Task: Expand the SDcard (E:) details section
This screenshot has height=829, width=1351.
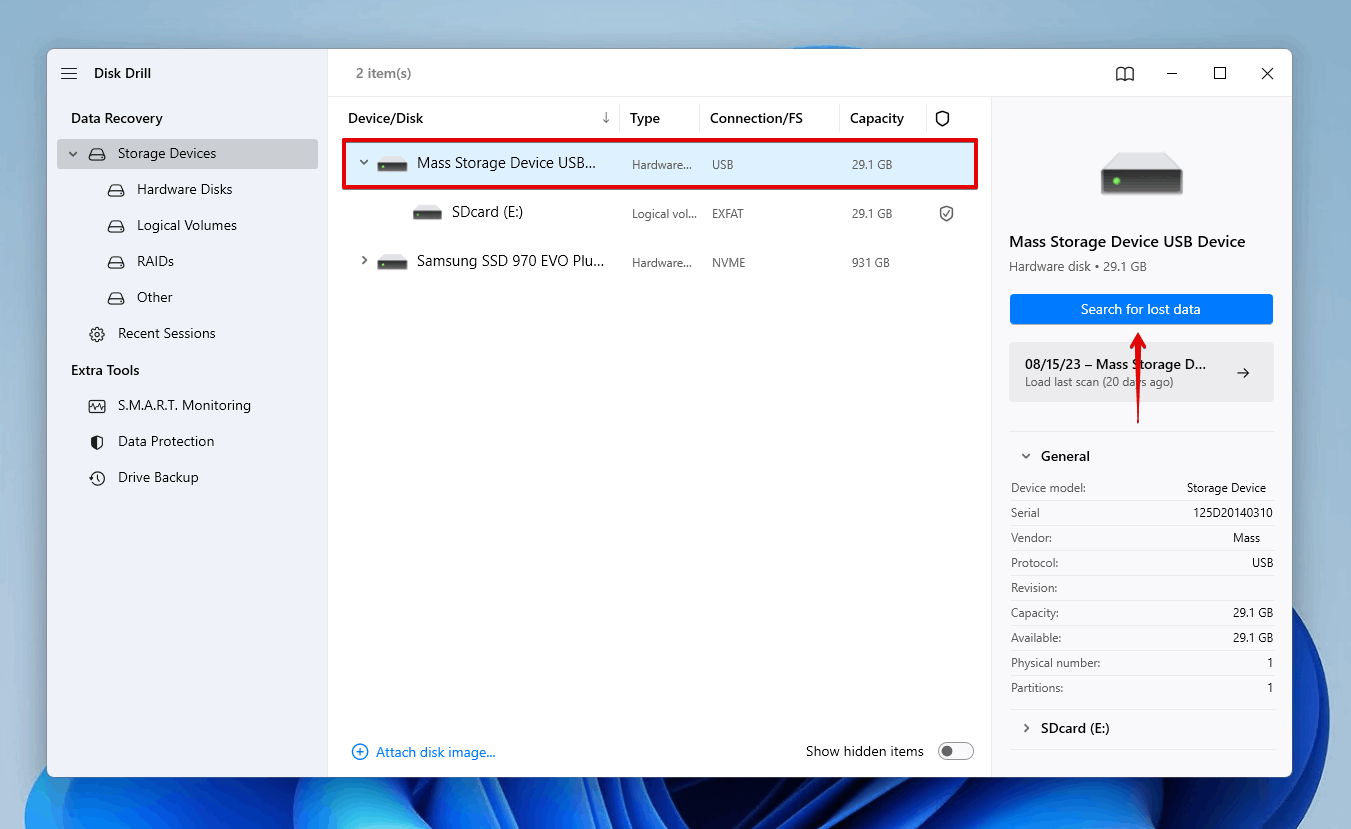Action: pyautogui.click(x=1026, y=728)
